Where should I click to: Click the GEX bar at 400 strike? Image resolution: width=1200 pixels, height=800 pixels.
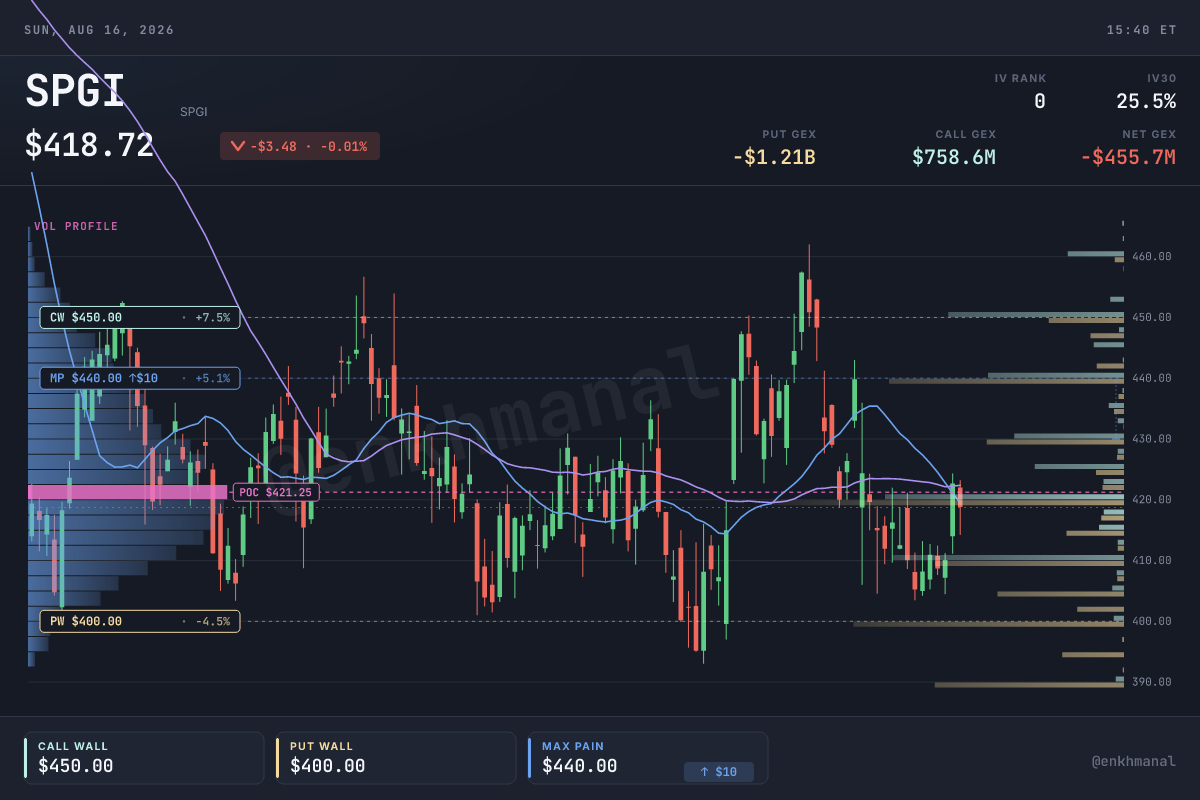click(989, 623)
